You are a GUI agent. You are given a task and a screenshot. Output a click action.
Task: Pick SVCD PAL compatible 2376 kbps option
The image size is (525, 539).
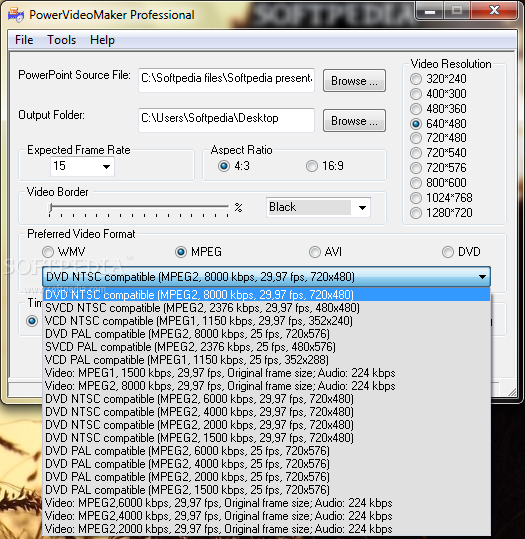tap(266, 347)
